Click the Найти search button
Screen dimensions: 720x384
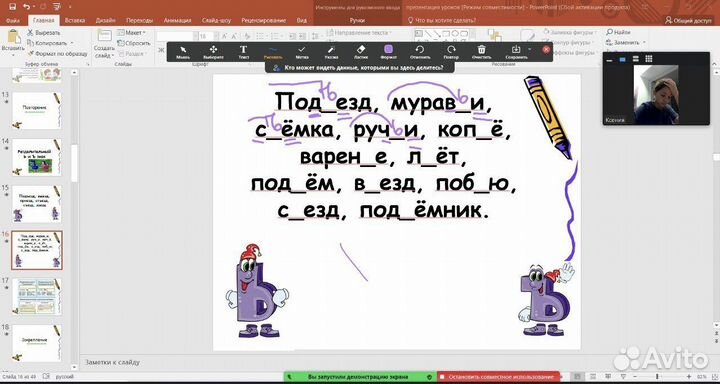pos(618,32)
